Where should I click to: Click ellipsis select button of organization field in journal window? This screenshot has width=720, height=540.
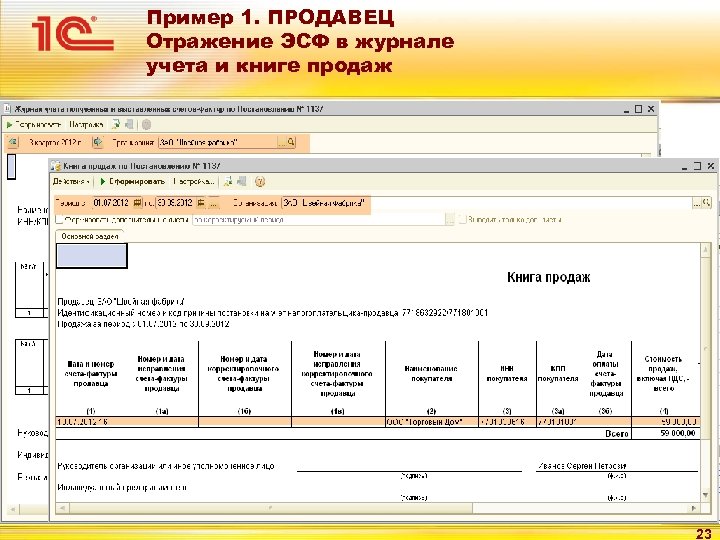pyautogui.click(x=282, y=142)
